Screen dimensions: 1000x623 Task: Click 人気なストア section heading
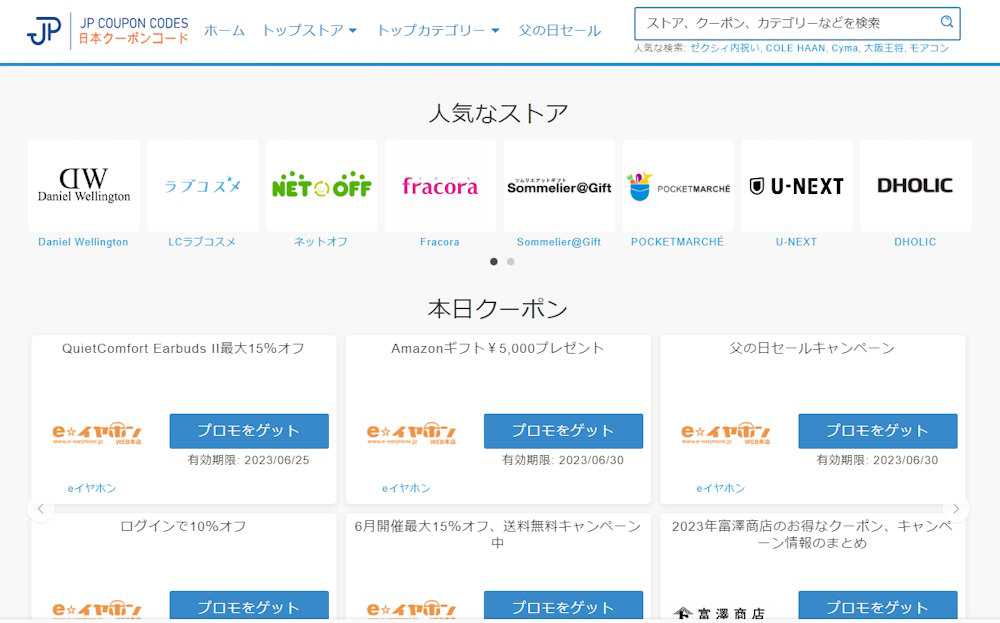[498, 114]
